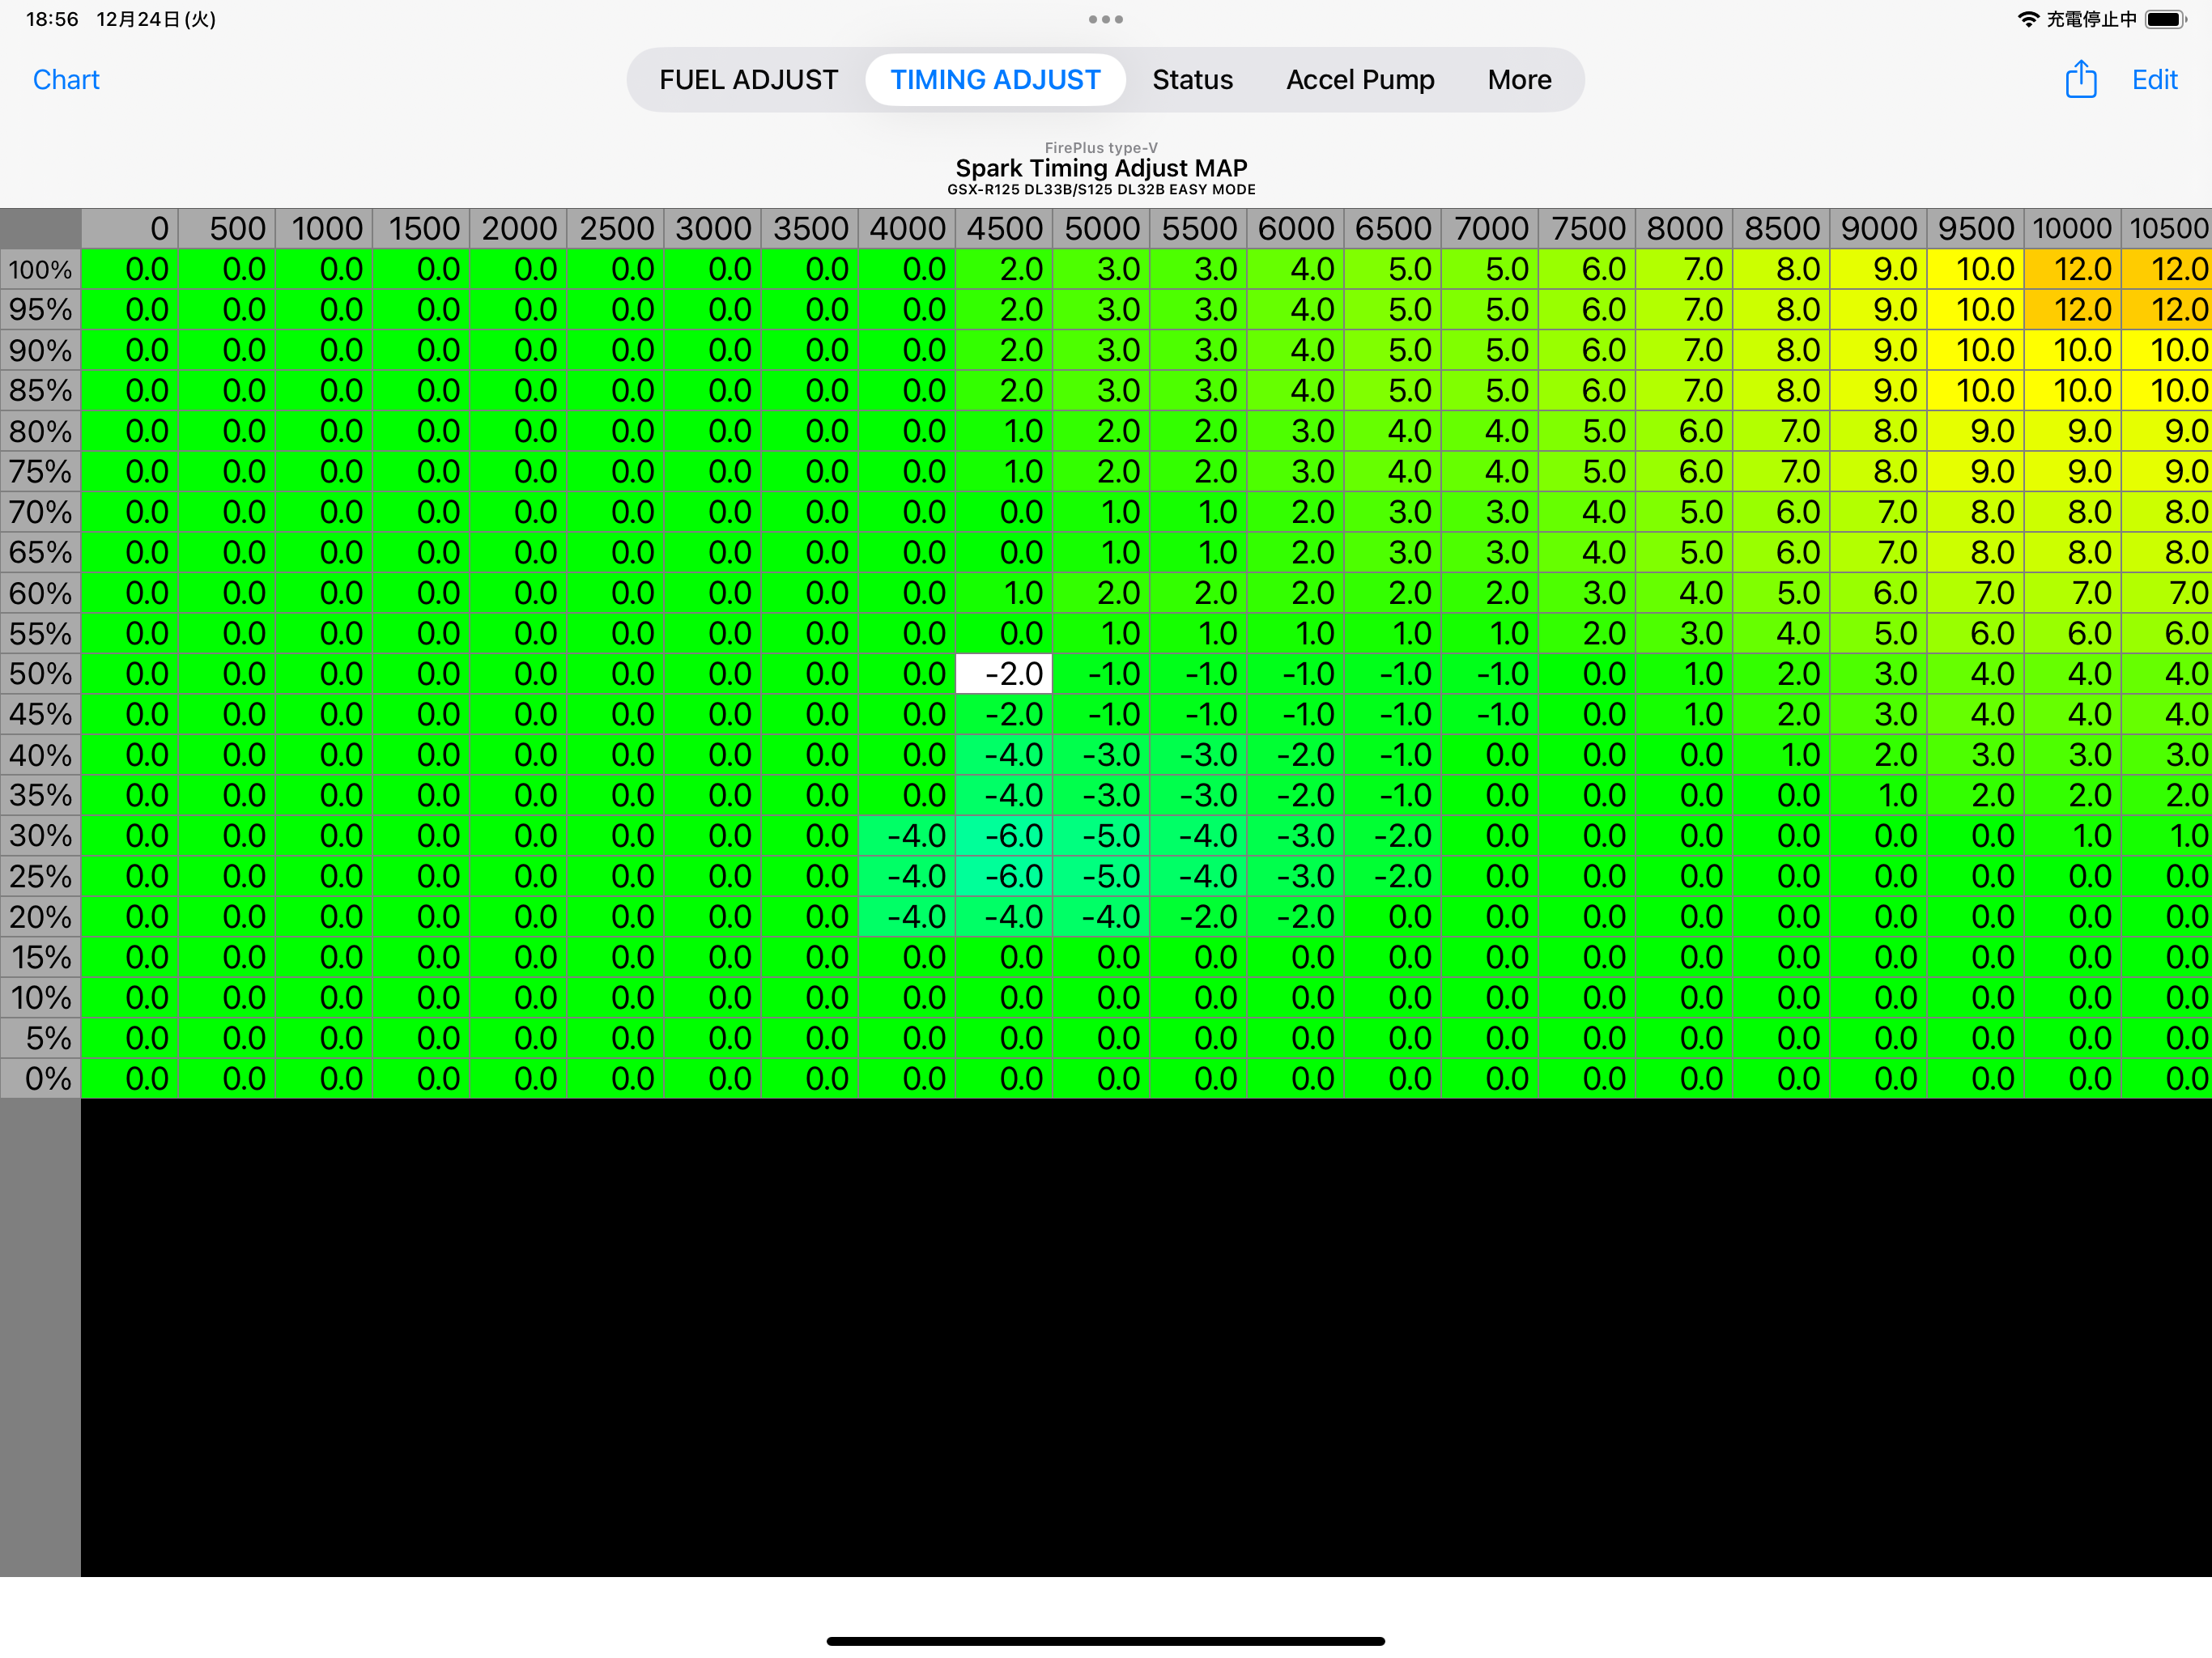
Task: Tap the 7.0 cell at 100% 8000
Action: (1684, 270)
